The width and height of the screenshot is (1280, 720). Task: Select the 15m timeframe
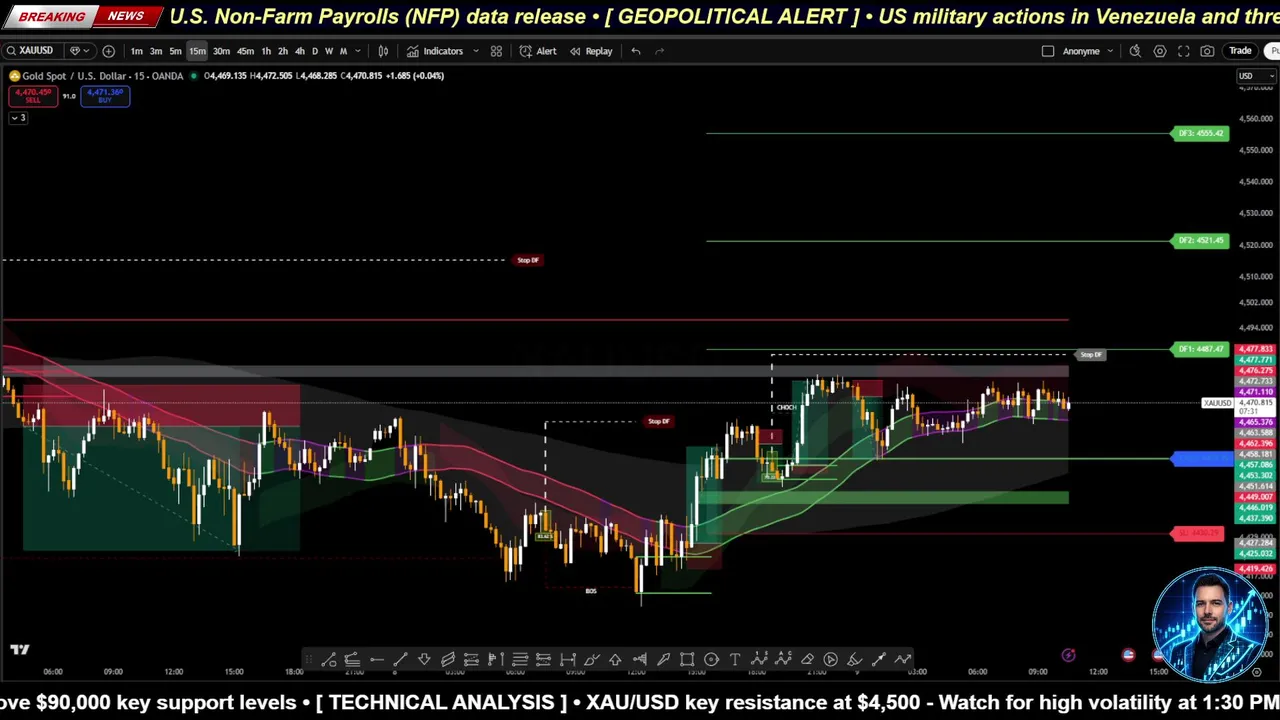197,51
